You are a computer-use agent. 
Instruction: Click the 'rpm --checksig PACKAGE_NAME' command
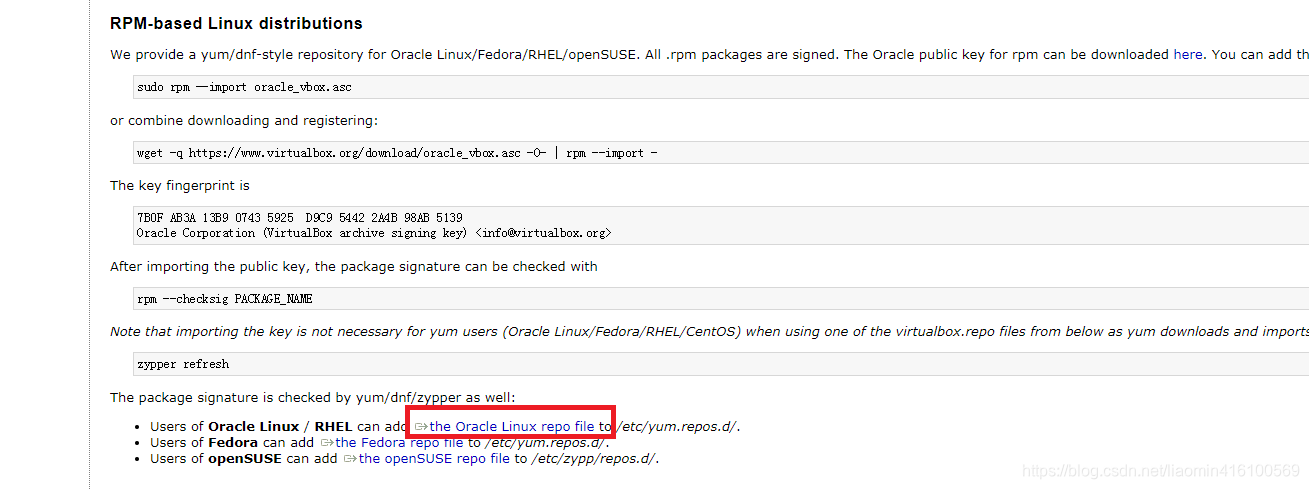click(225, 299)
